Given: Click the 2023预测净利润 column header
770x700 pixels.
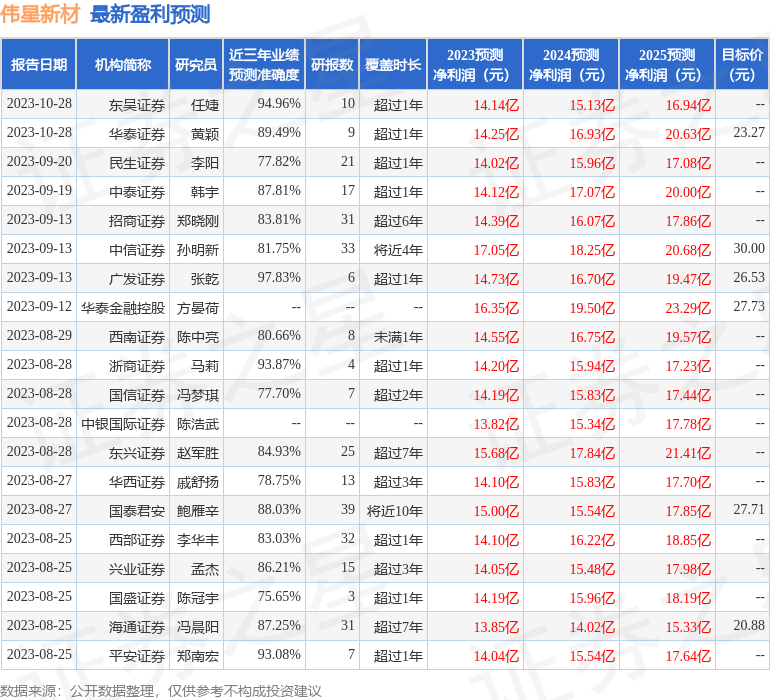Looking at the screenshot, I should pos(475,64).
